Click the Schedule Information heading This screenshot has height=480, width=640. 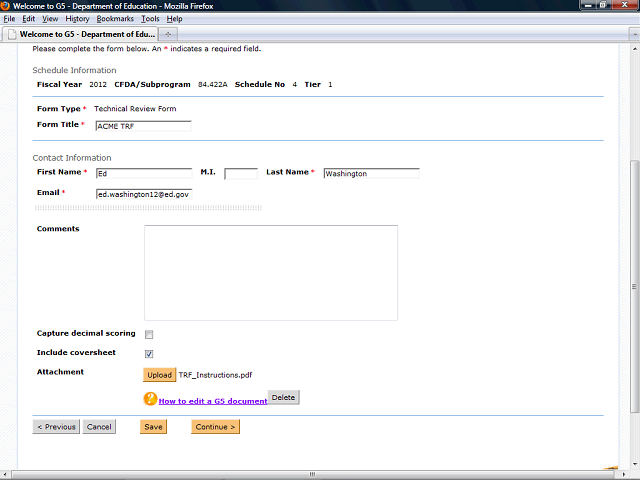[74, 70]
